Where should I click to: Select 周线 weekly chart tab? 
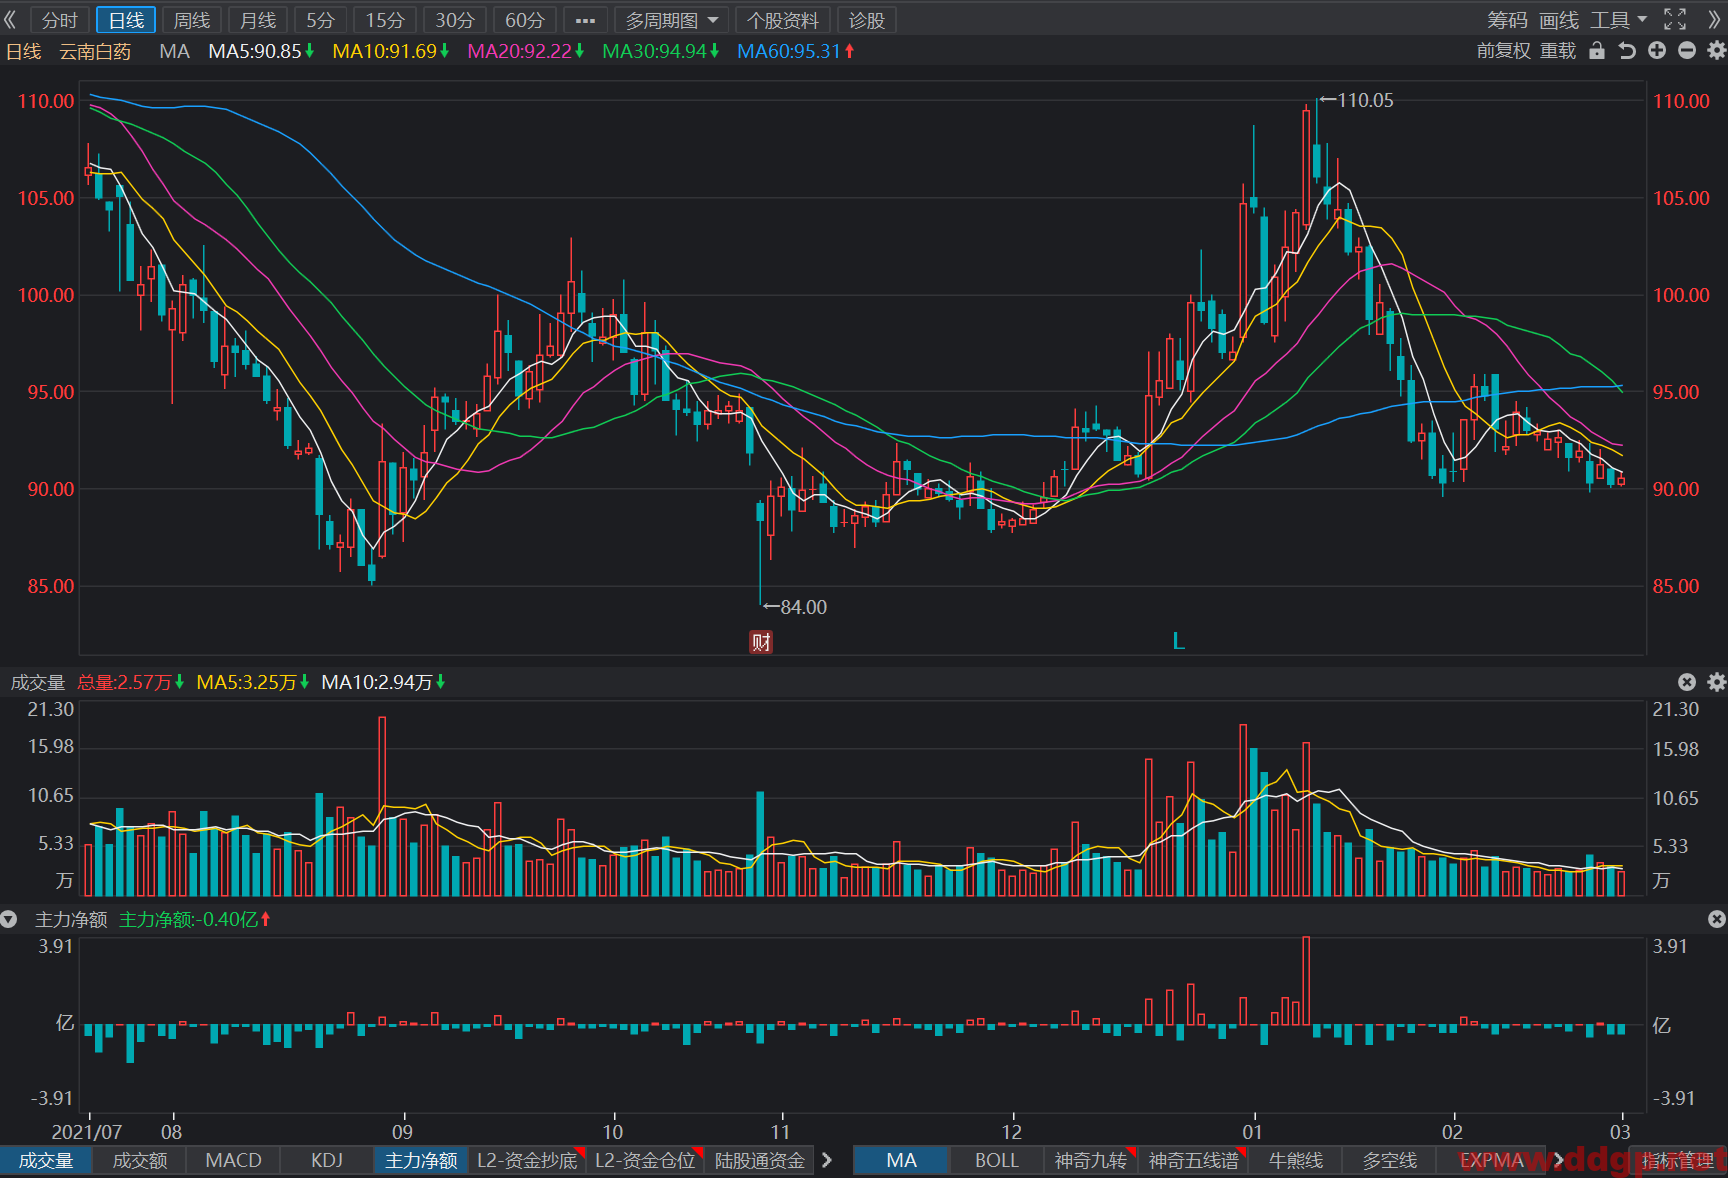tap(192, 20)
